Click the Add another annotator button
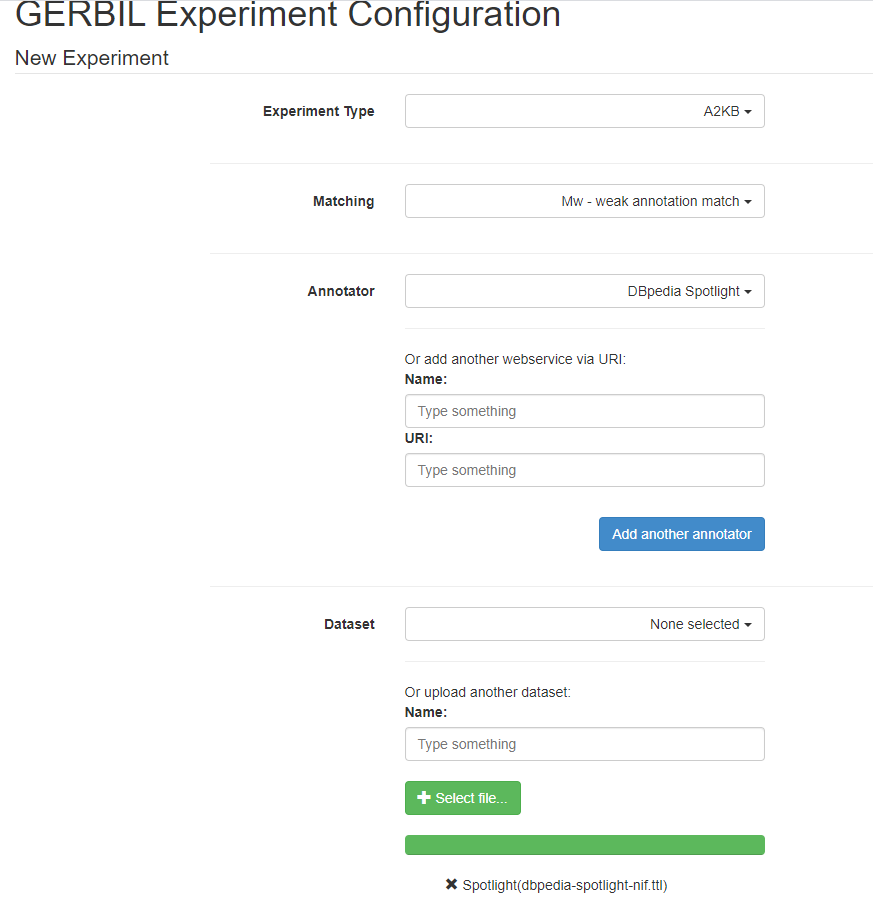The image size is (873, 900). pyautogui.click(x=681, y=533)
